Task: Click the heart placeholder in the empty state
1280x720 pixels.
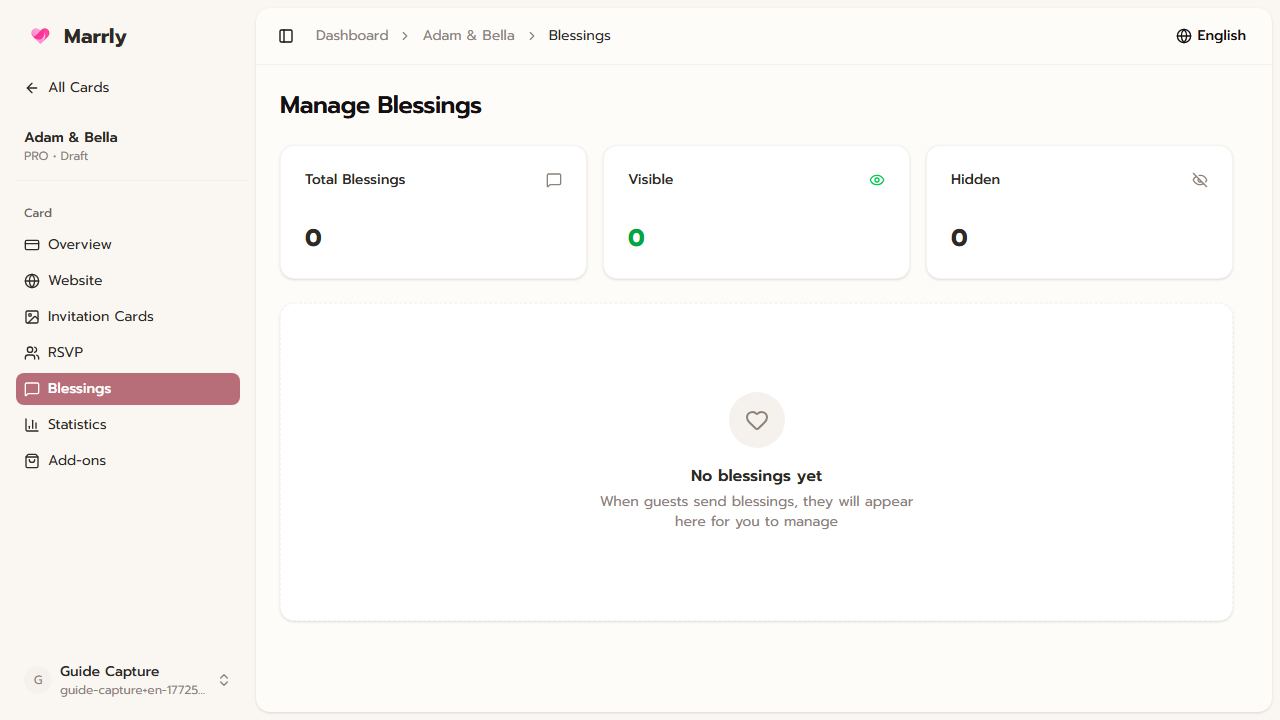Action: 756,420
